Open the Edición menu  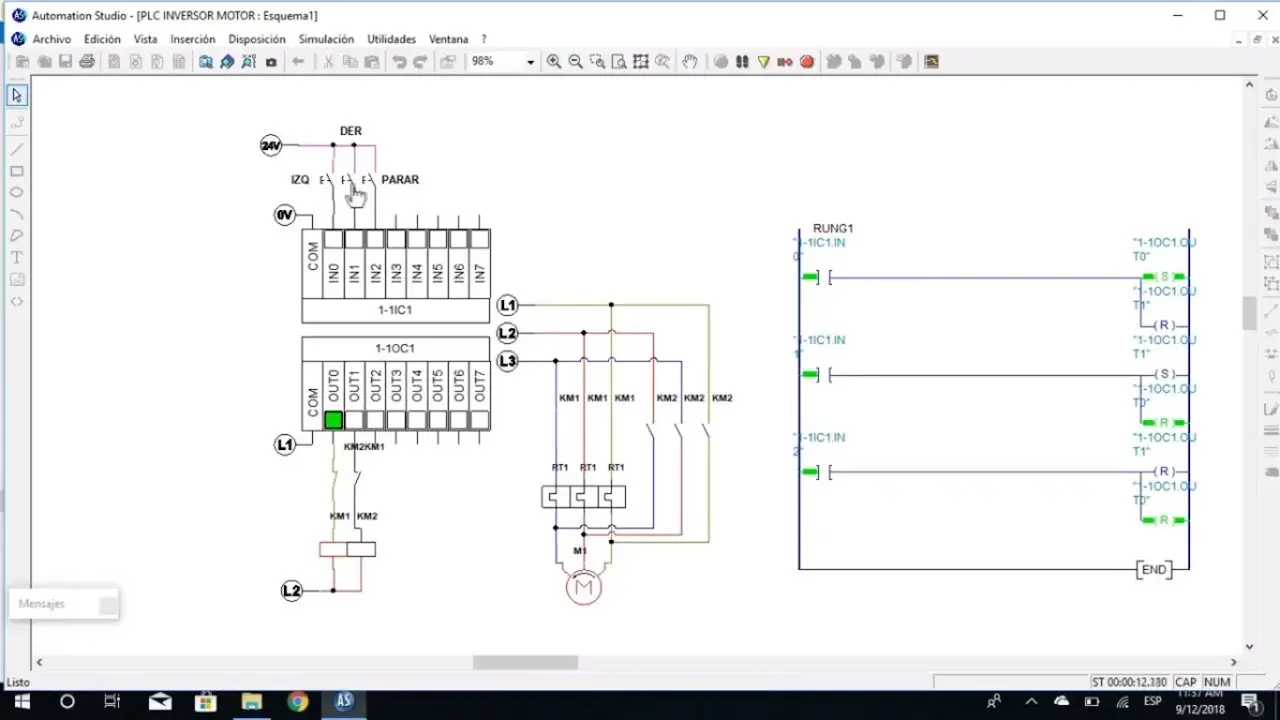pos(102,39)
